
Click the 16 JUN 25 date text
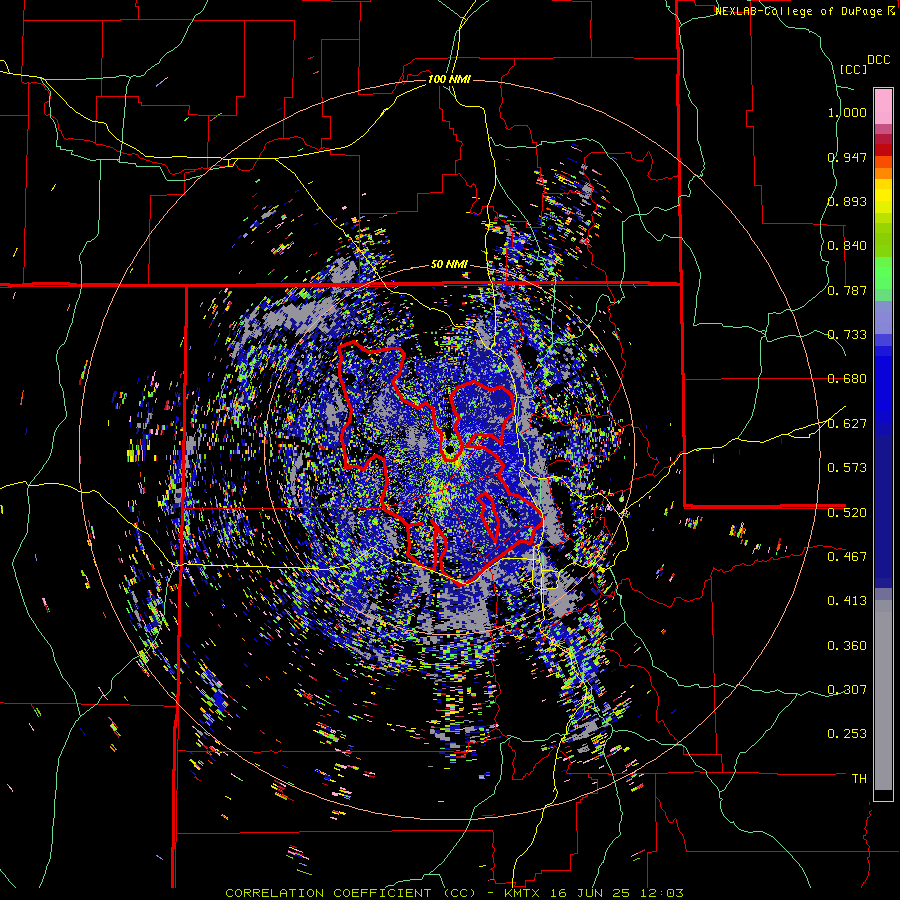(591, 893)
